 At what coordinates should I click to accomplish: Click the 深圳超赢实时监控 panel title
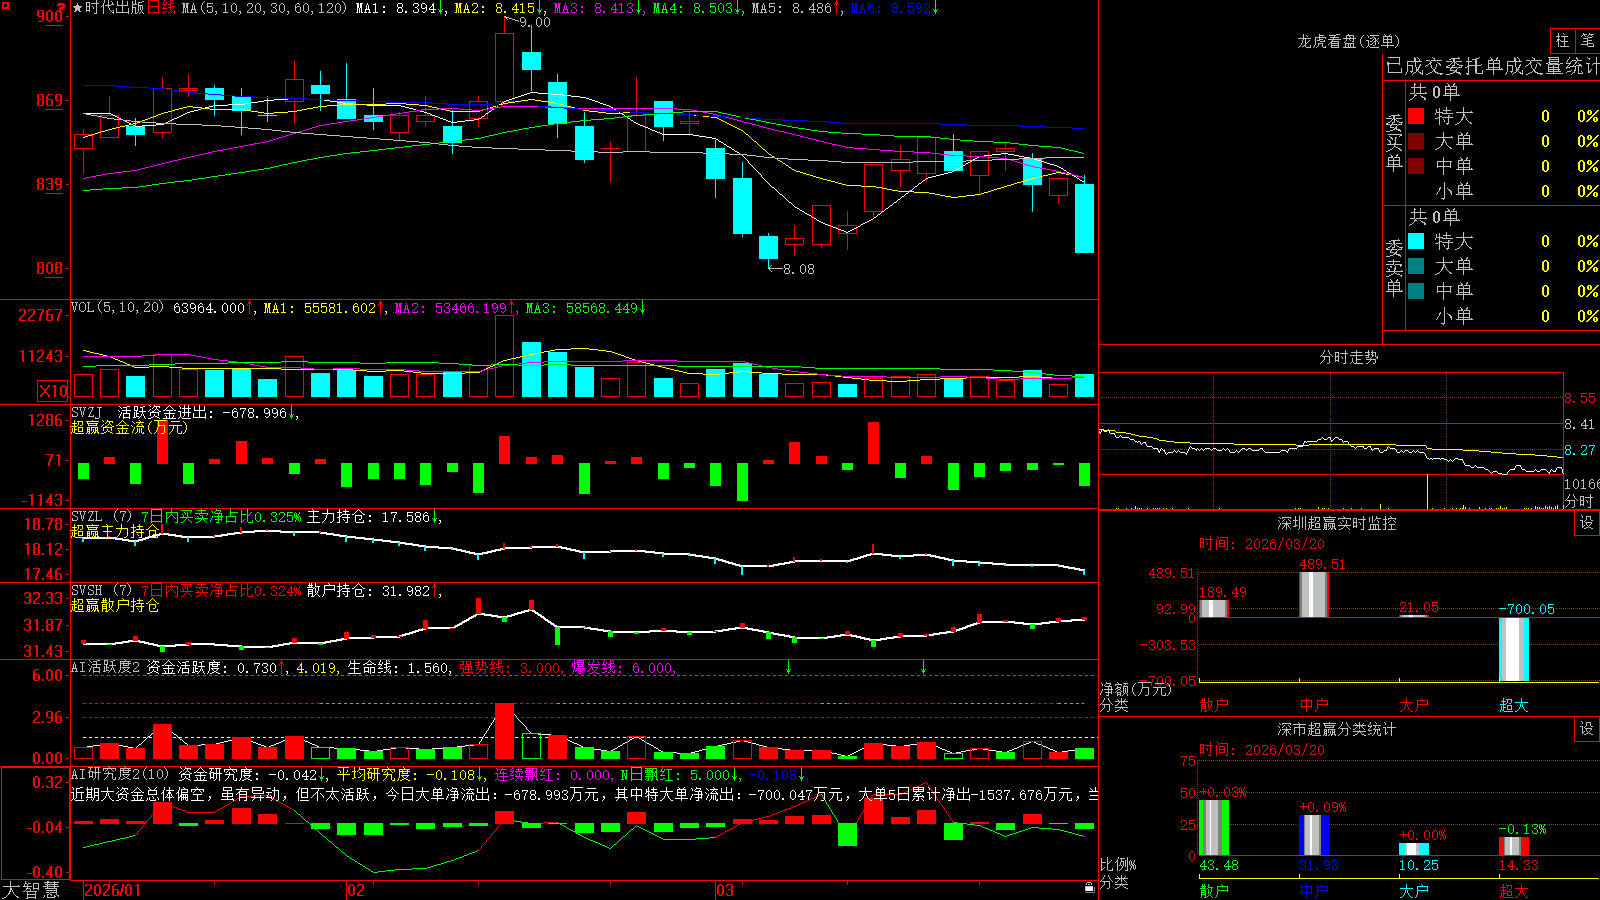[x=1337, y=523]
